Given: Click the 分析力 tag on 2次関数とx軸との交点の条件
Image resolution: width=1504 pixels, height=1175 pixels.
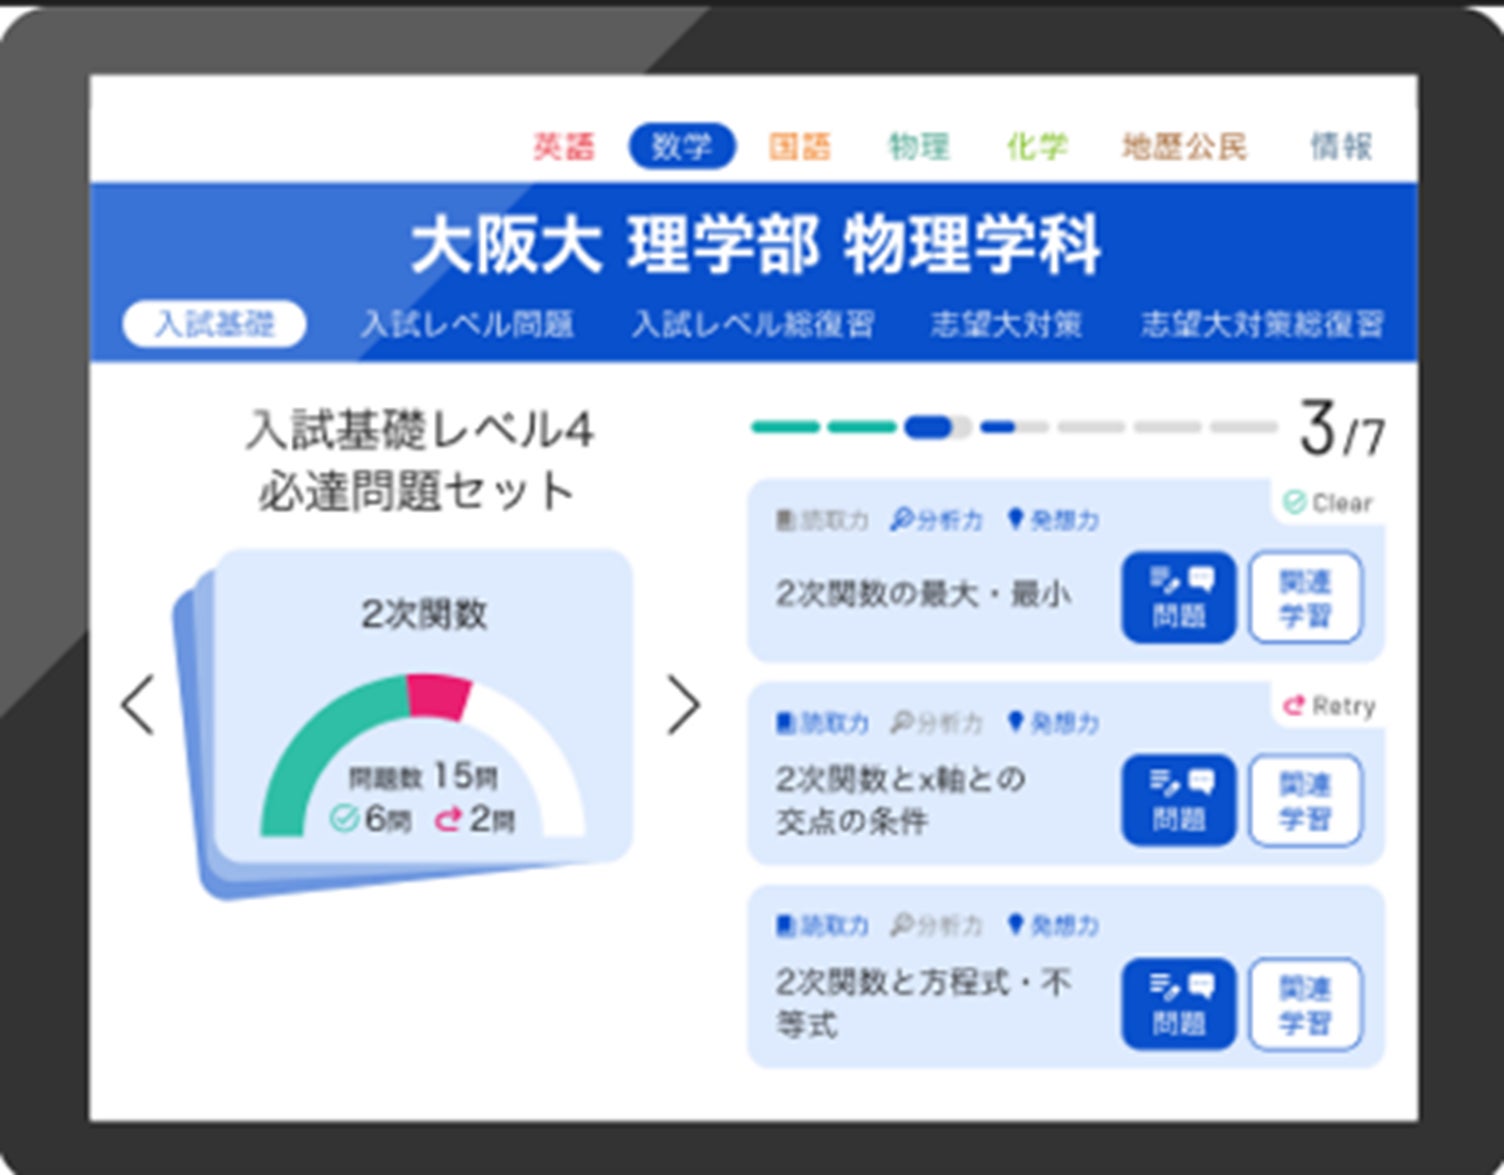Looking at the screenshot, I should (937, 723).
